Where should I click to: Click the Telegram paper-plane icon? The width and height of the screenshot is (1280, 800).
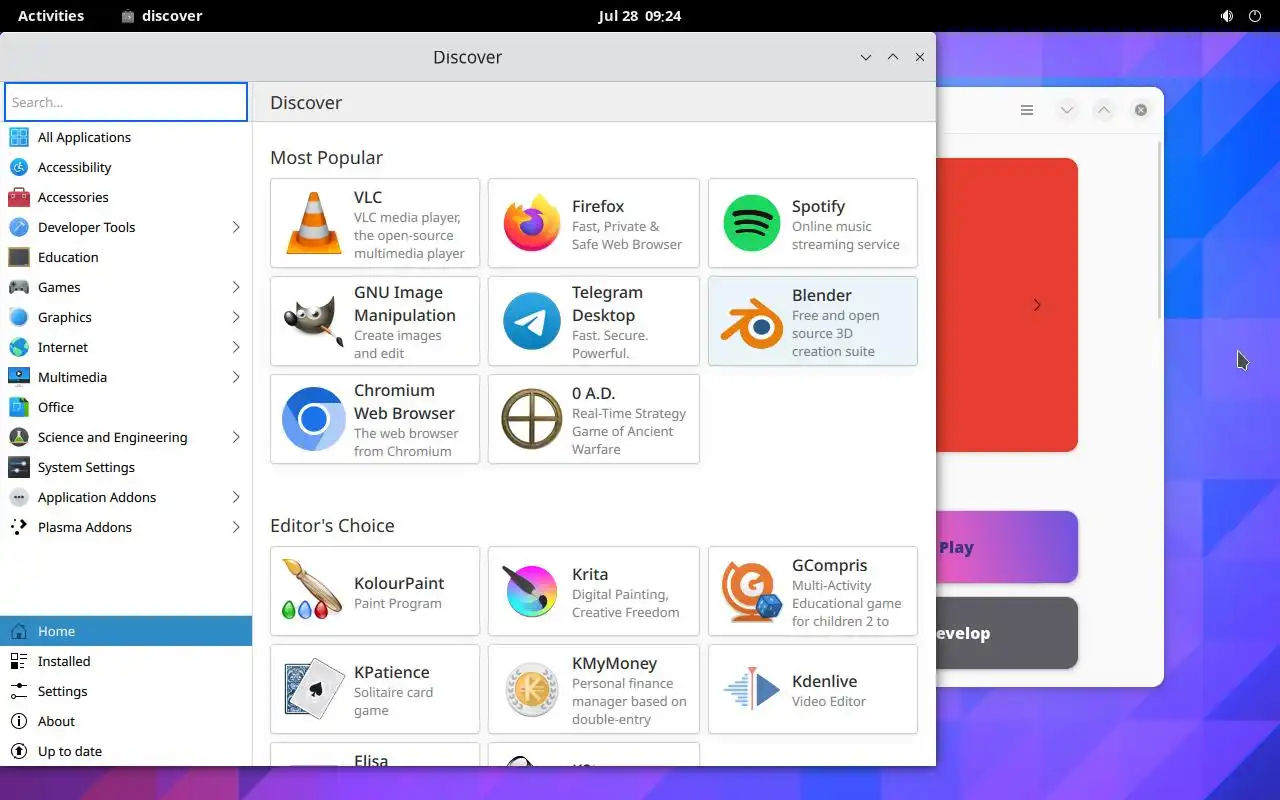click(x=532, y=321)
